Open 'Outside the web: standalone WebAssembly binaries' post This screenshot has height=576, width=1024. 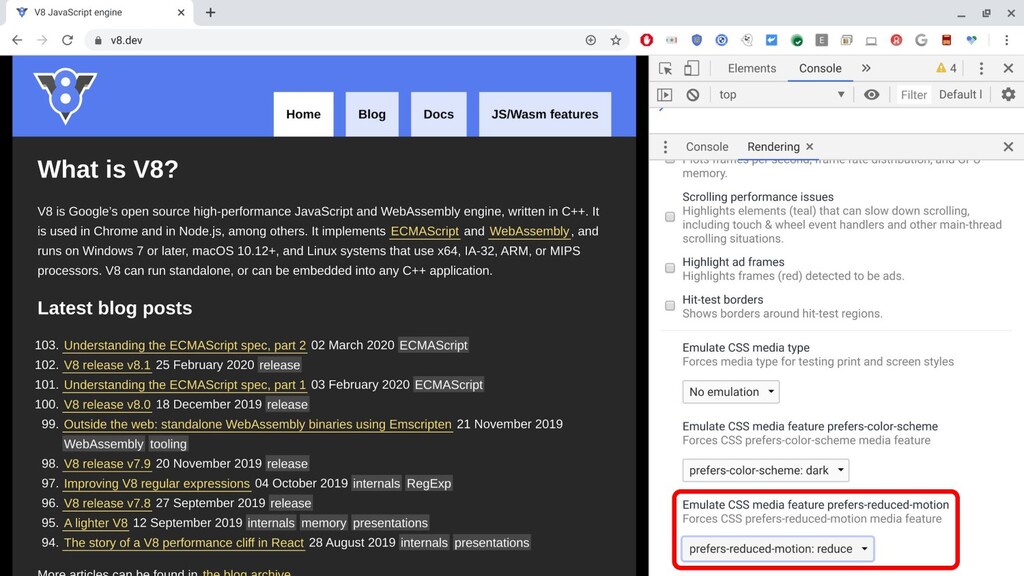257,424
